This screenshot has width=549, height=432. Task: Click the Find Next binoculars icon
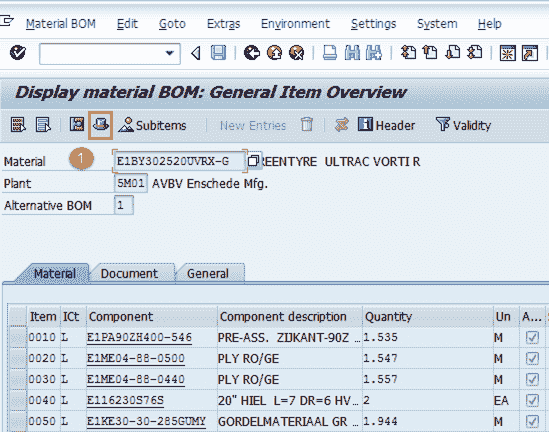[374, 53]
